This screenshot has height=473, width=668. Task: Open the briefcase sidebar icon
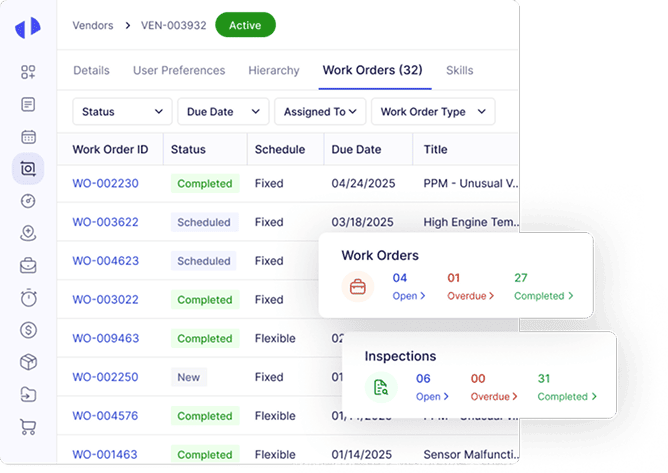click(28, 265)
